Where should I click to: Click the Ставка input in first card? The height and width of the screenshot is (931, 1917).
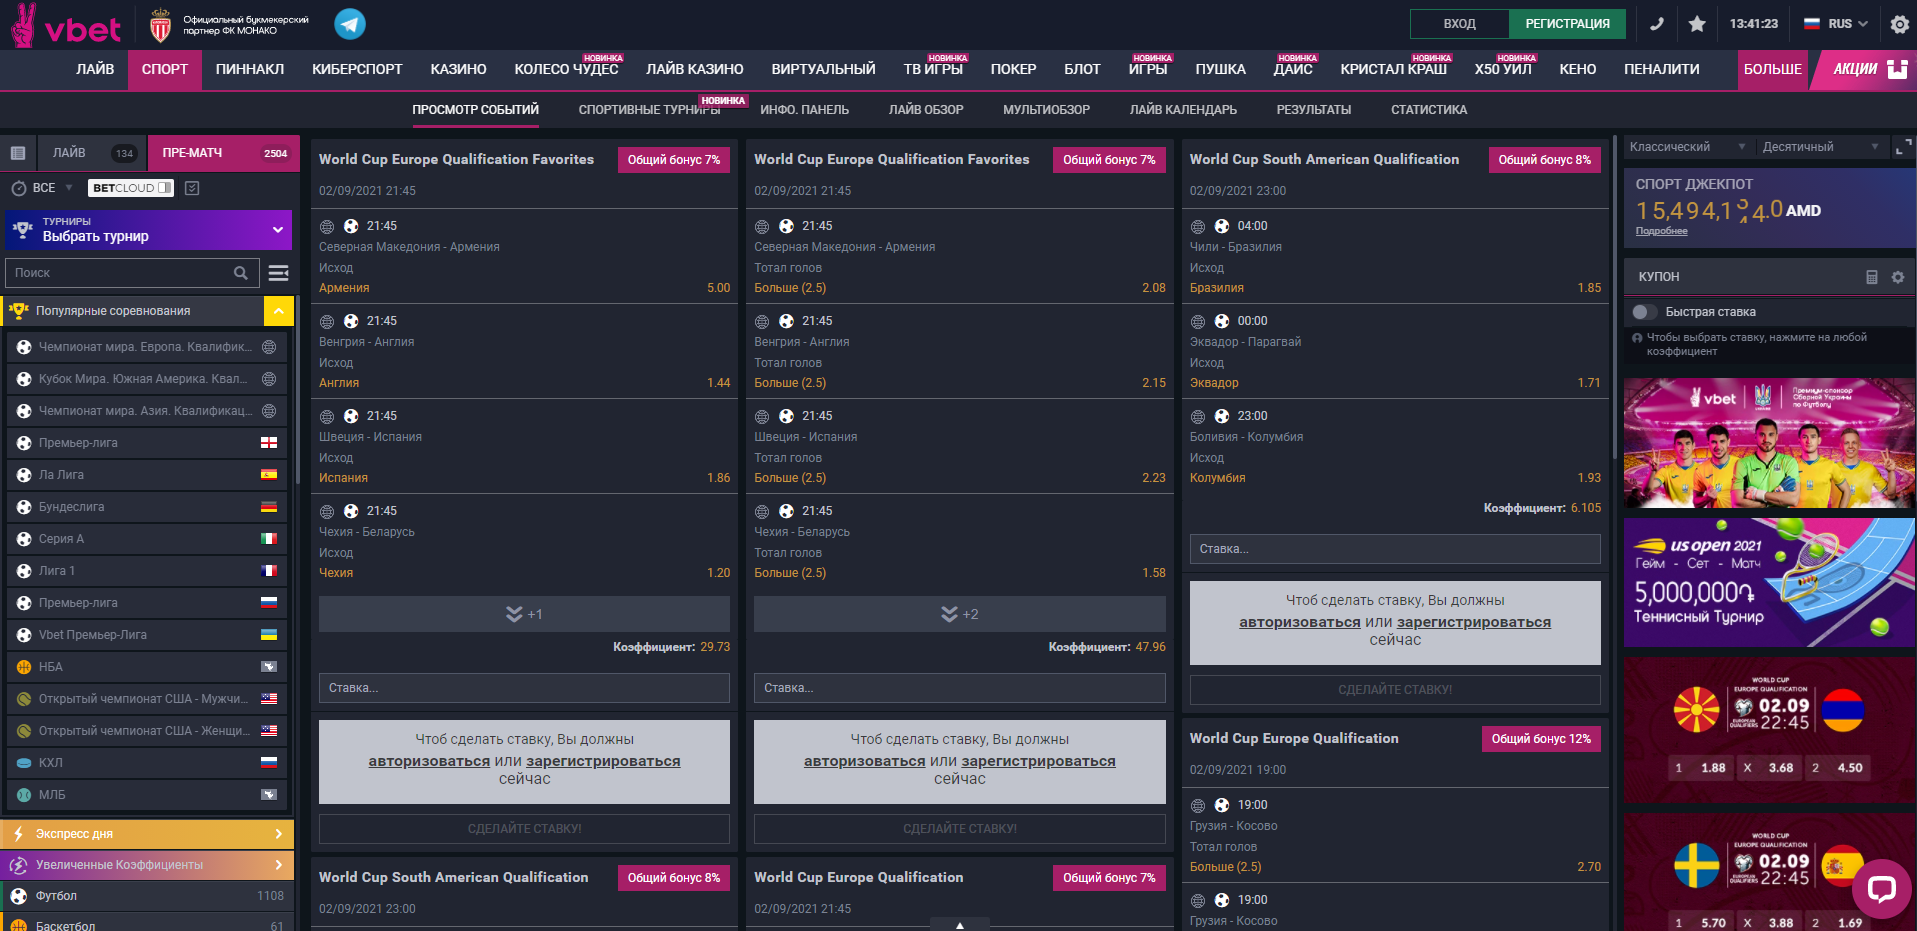(524, 688)
